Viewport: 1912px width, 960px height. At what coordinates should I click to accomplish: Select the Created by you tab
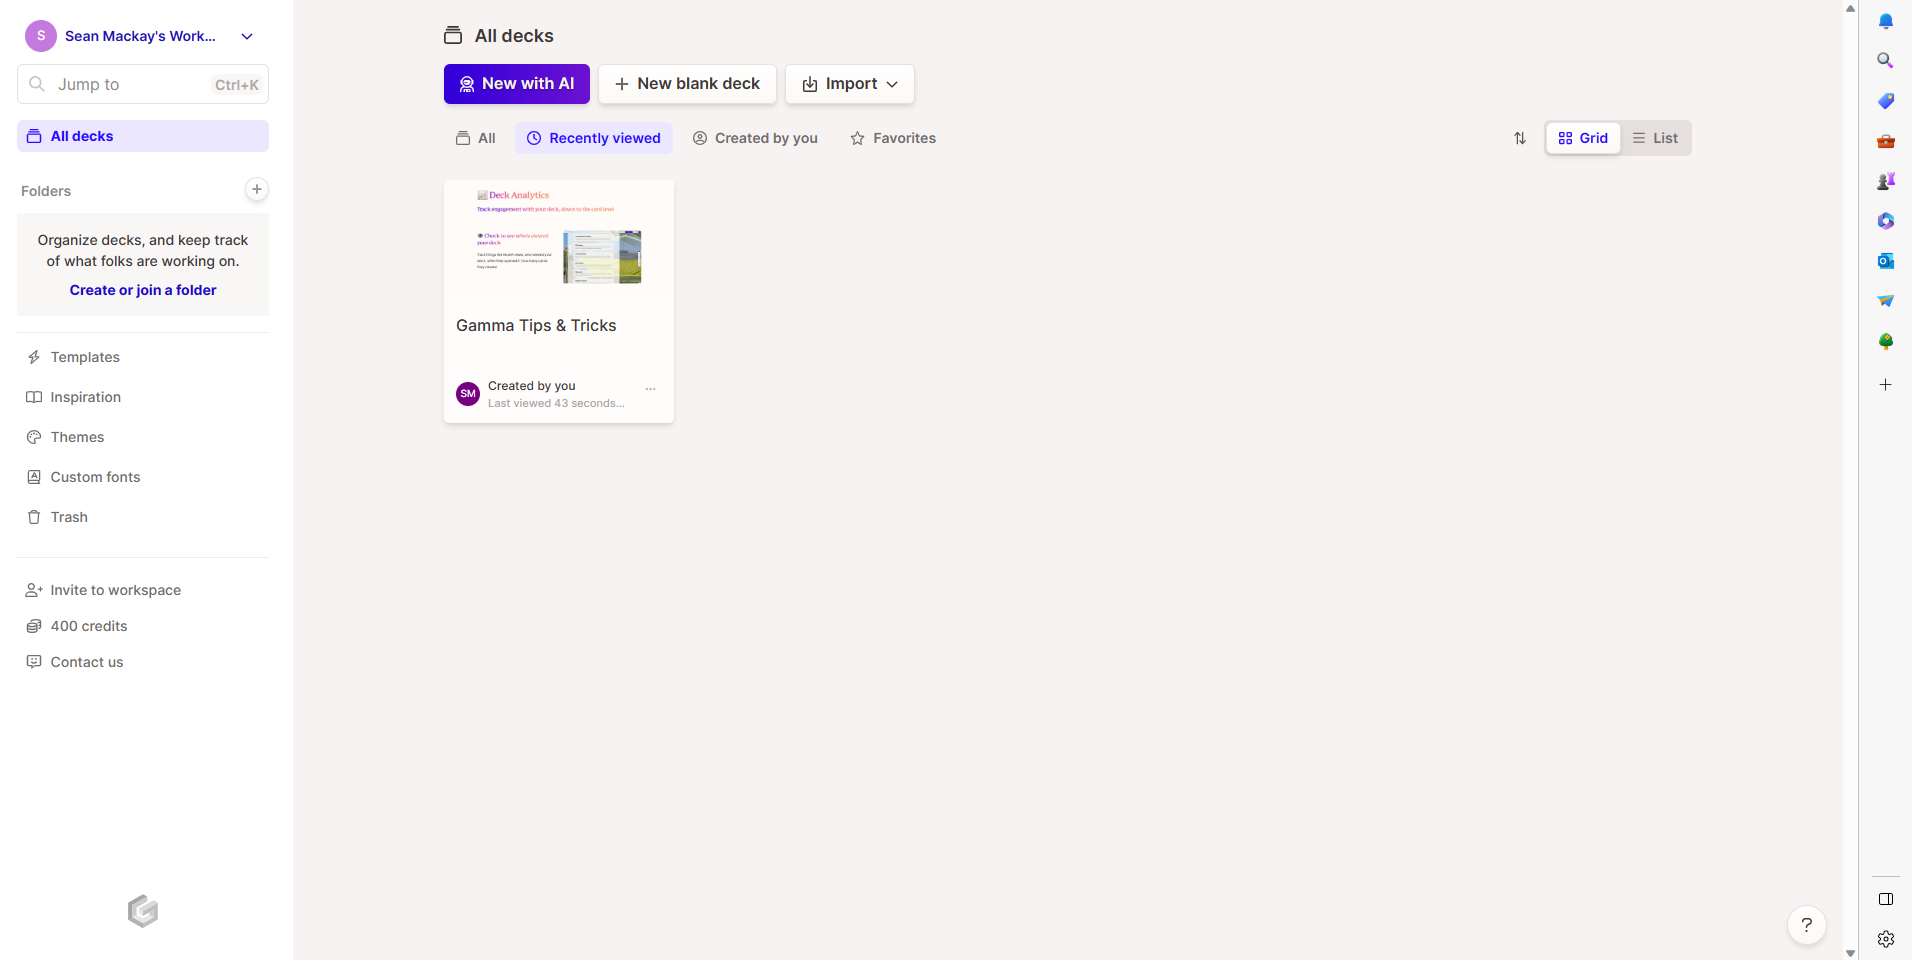coord(756,138)
